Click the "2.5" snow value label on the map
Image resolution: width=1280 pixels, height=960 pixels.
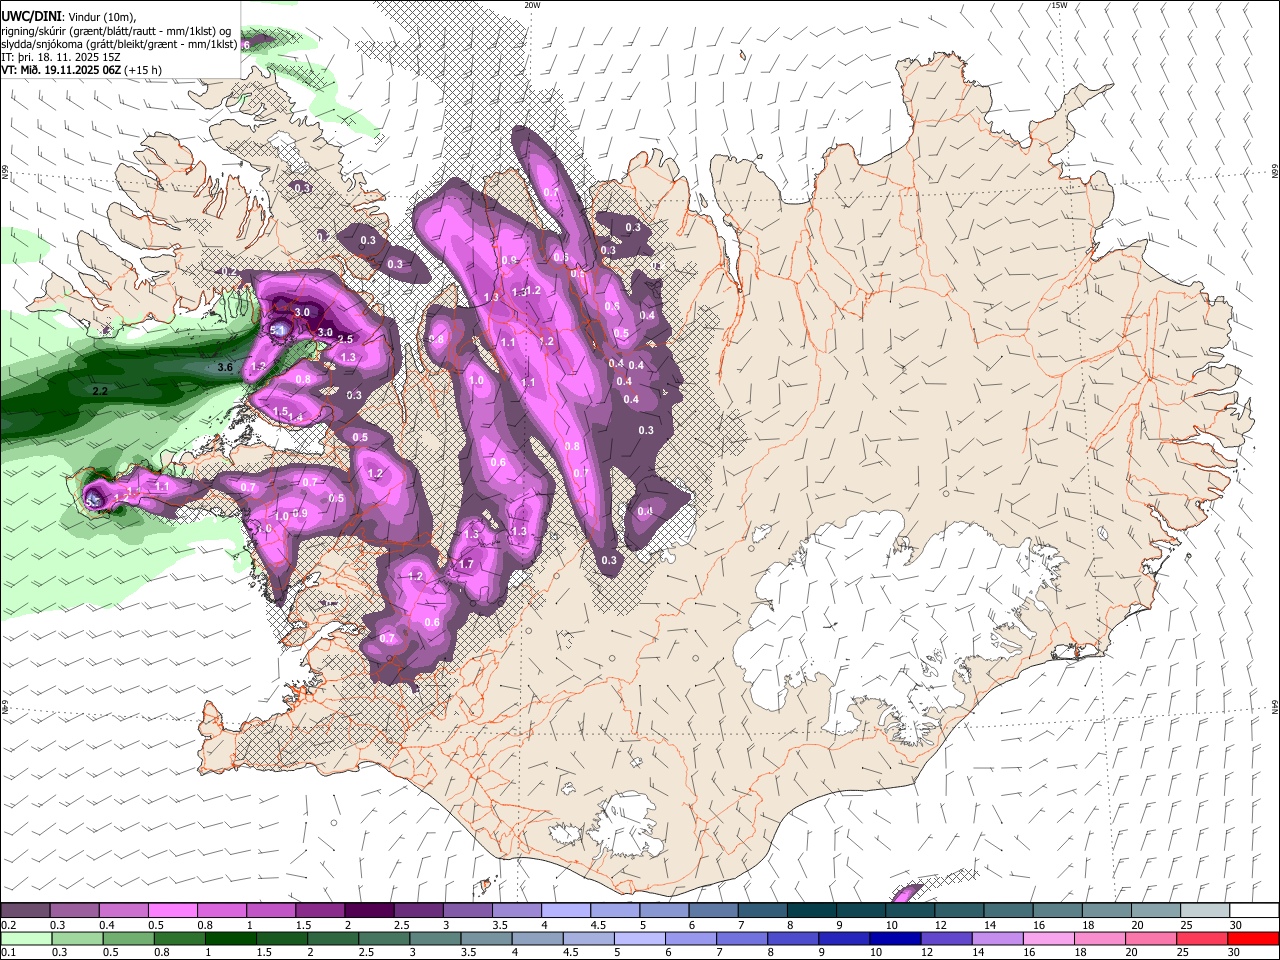pos(346,340)
